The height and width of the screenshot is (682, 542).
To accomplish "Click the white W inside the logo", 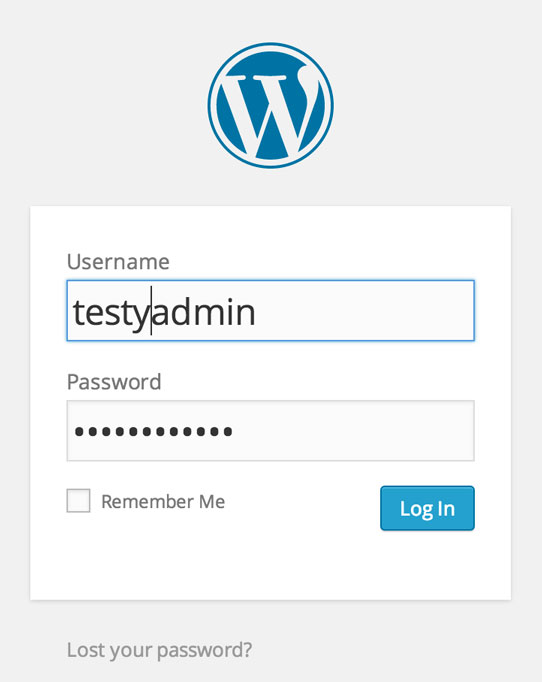I will (271, 112).
